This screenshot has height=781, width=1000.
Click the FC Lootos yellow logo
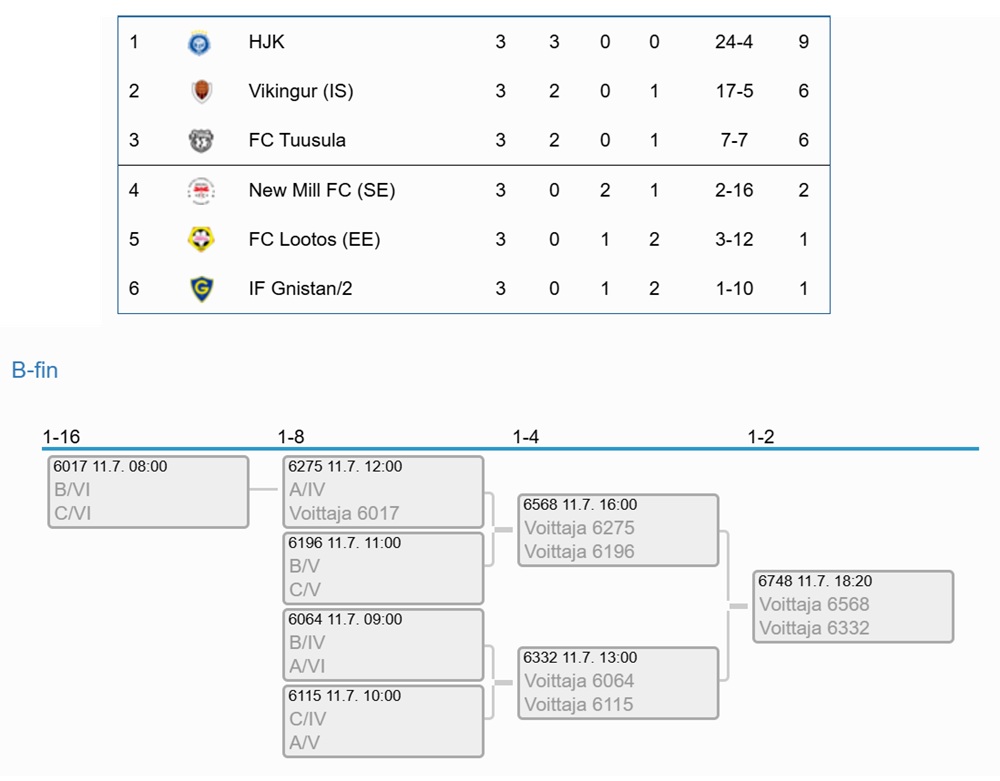[x=201, y=240]
